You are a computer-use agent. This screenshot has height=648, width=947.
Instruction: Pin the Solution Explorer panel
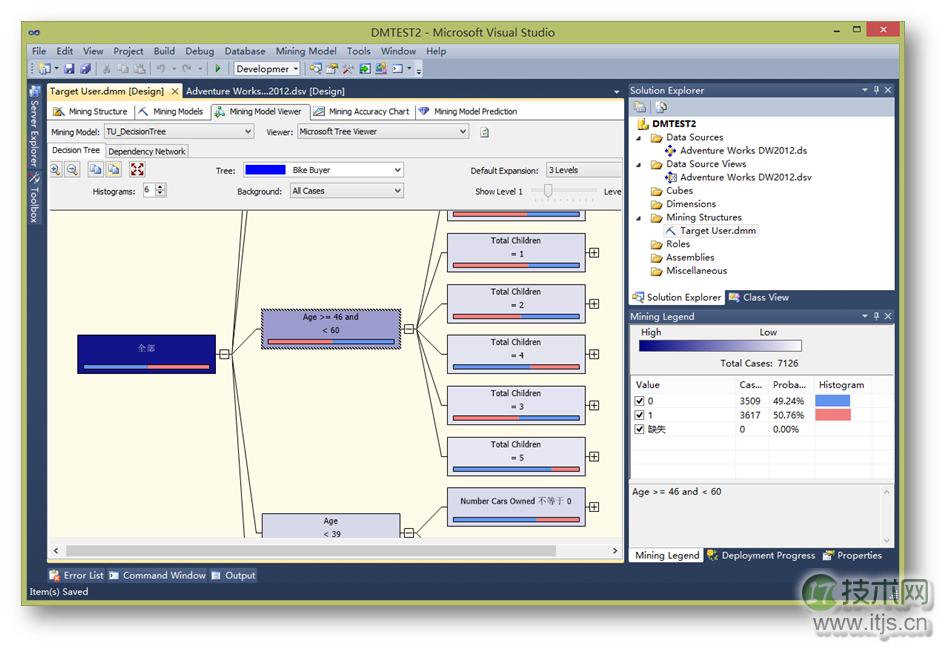876,90
